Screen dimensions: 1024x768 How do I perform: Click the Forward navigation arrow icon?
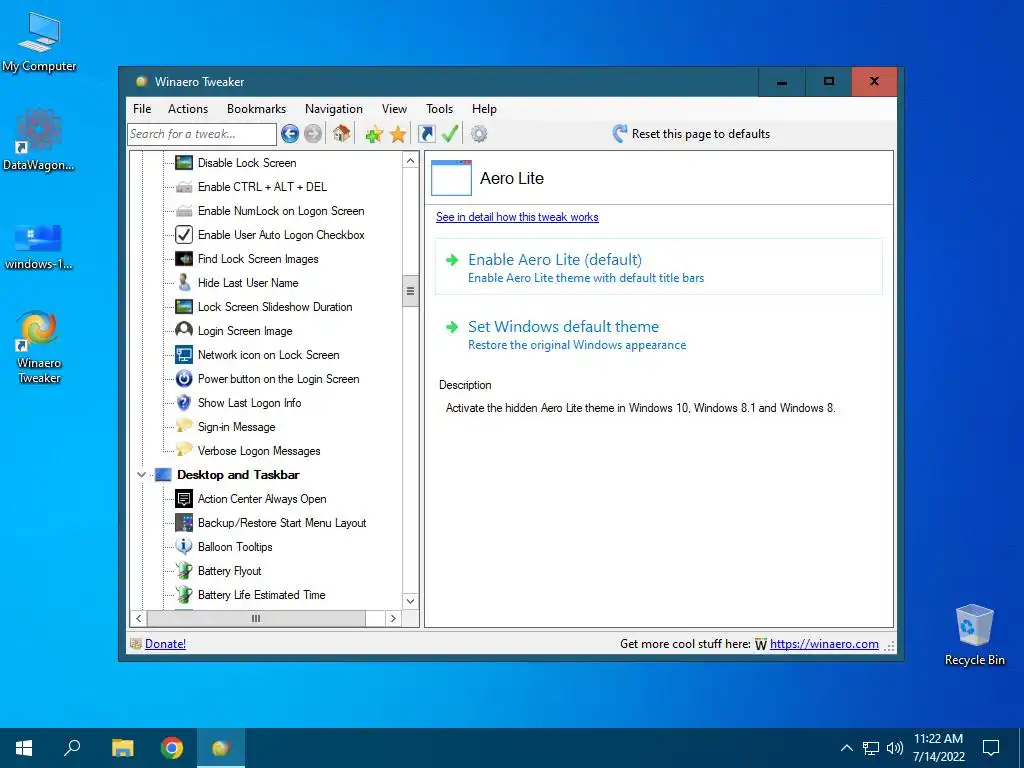point(313,134)
